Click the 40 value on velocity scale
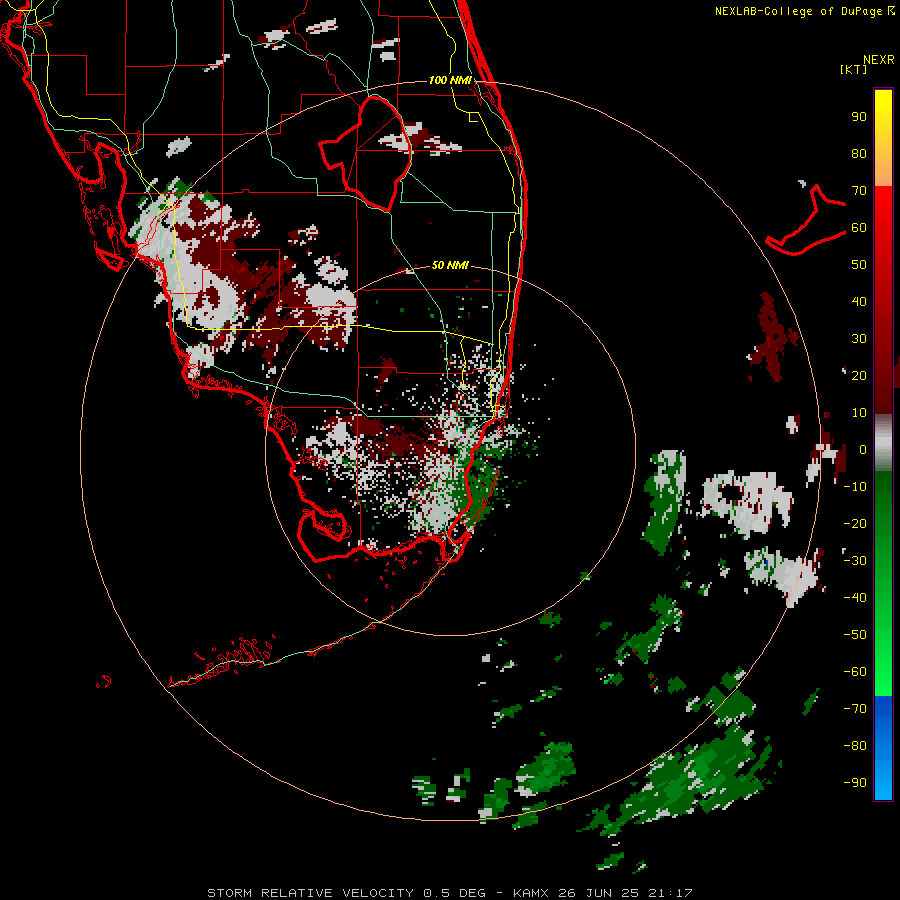Screen dimensions: 900x900 coord(859,302)
